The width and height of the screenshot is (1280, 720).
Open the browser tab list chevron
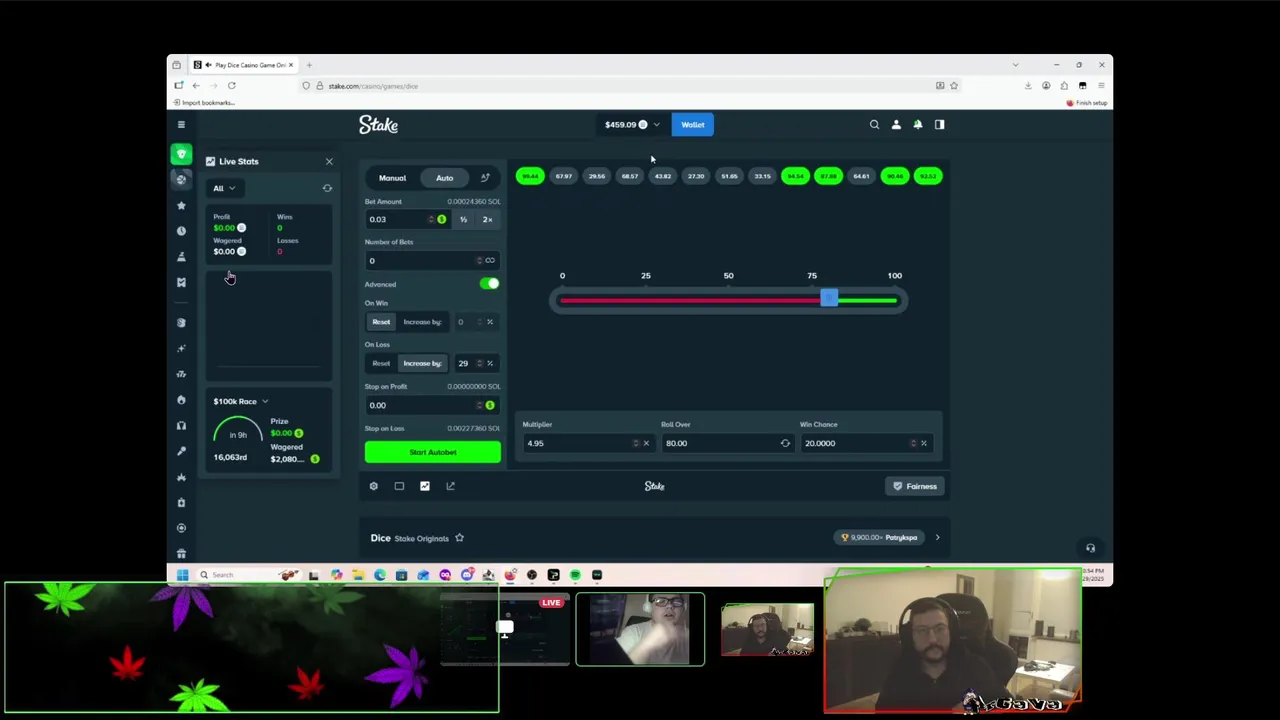pos(1015,65)
